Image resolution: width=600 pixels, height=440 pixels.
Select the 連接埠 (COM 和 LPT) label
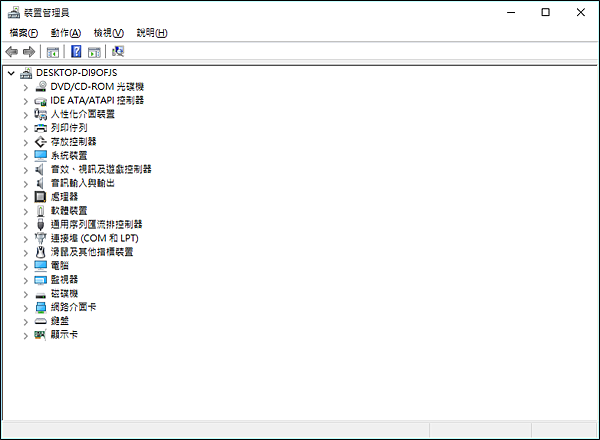(95, 238)
